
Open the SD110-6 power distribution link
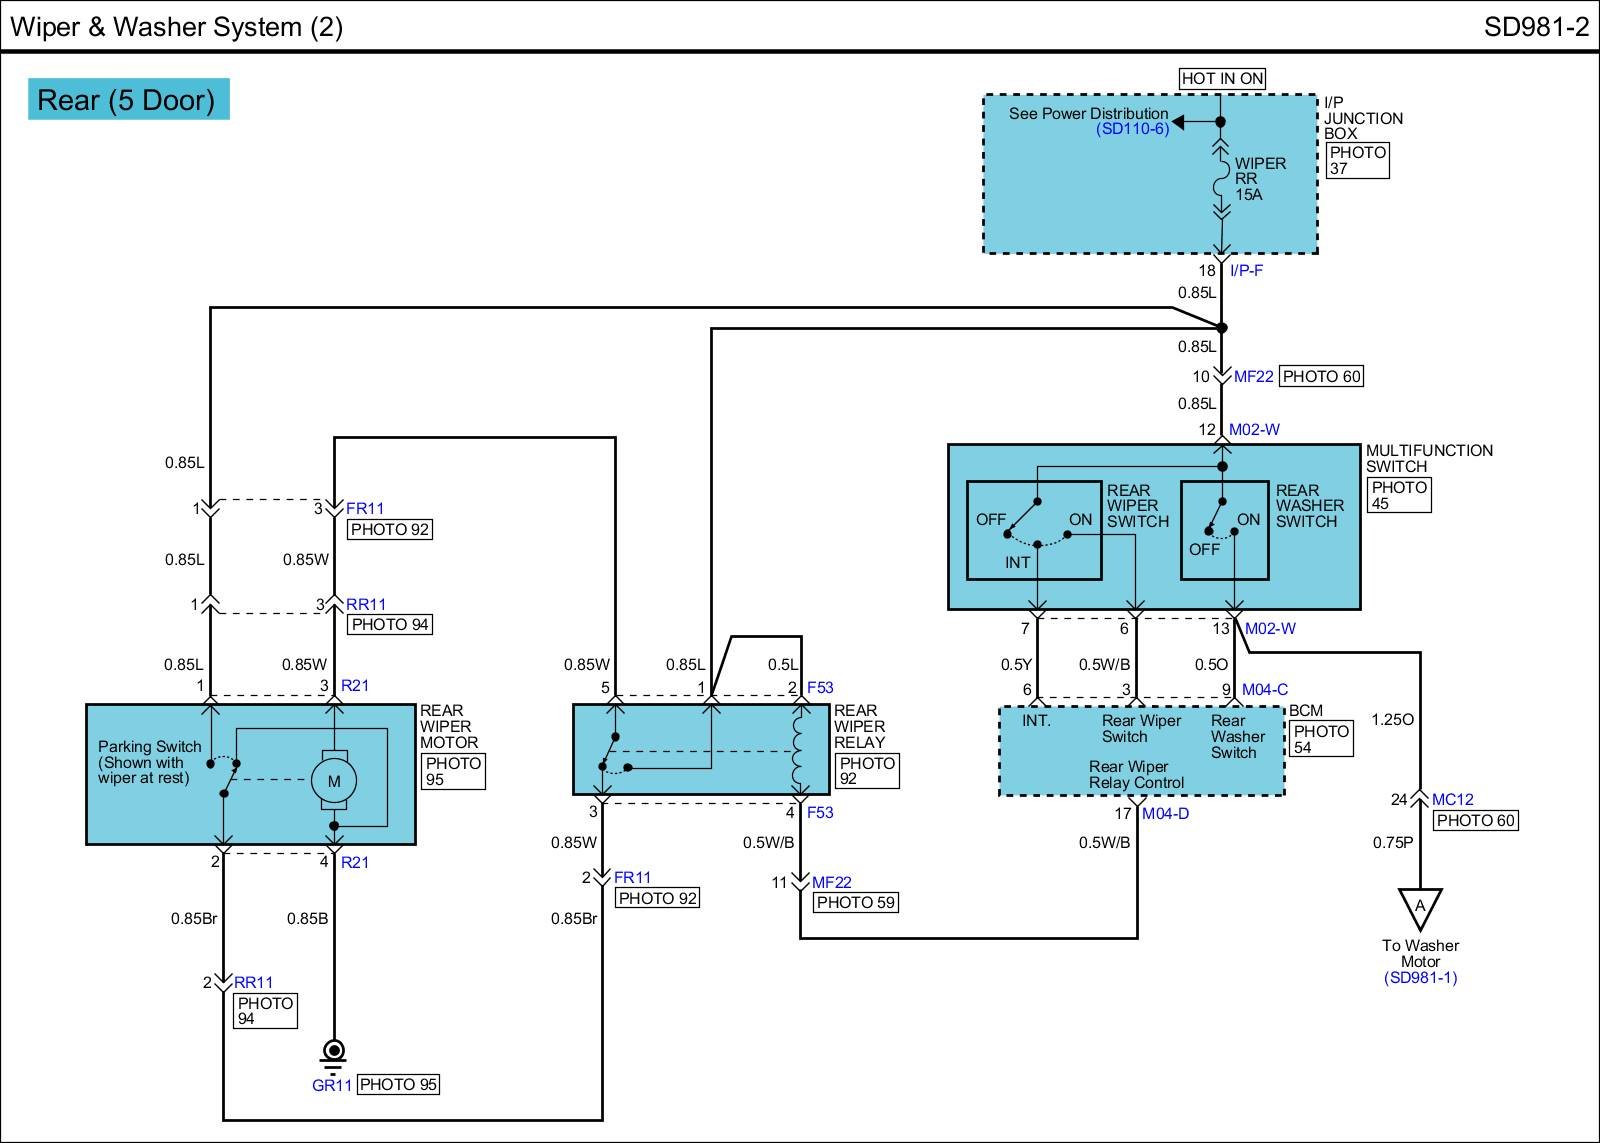pyautogui.click(x=1131, y=129)
